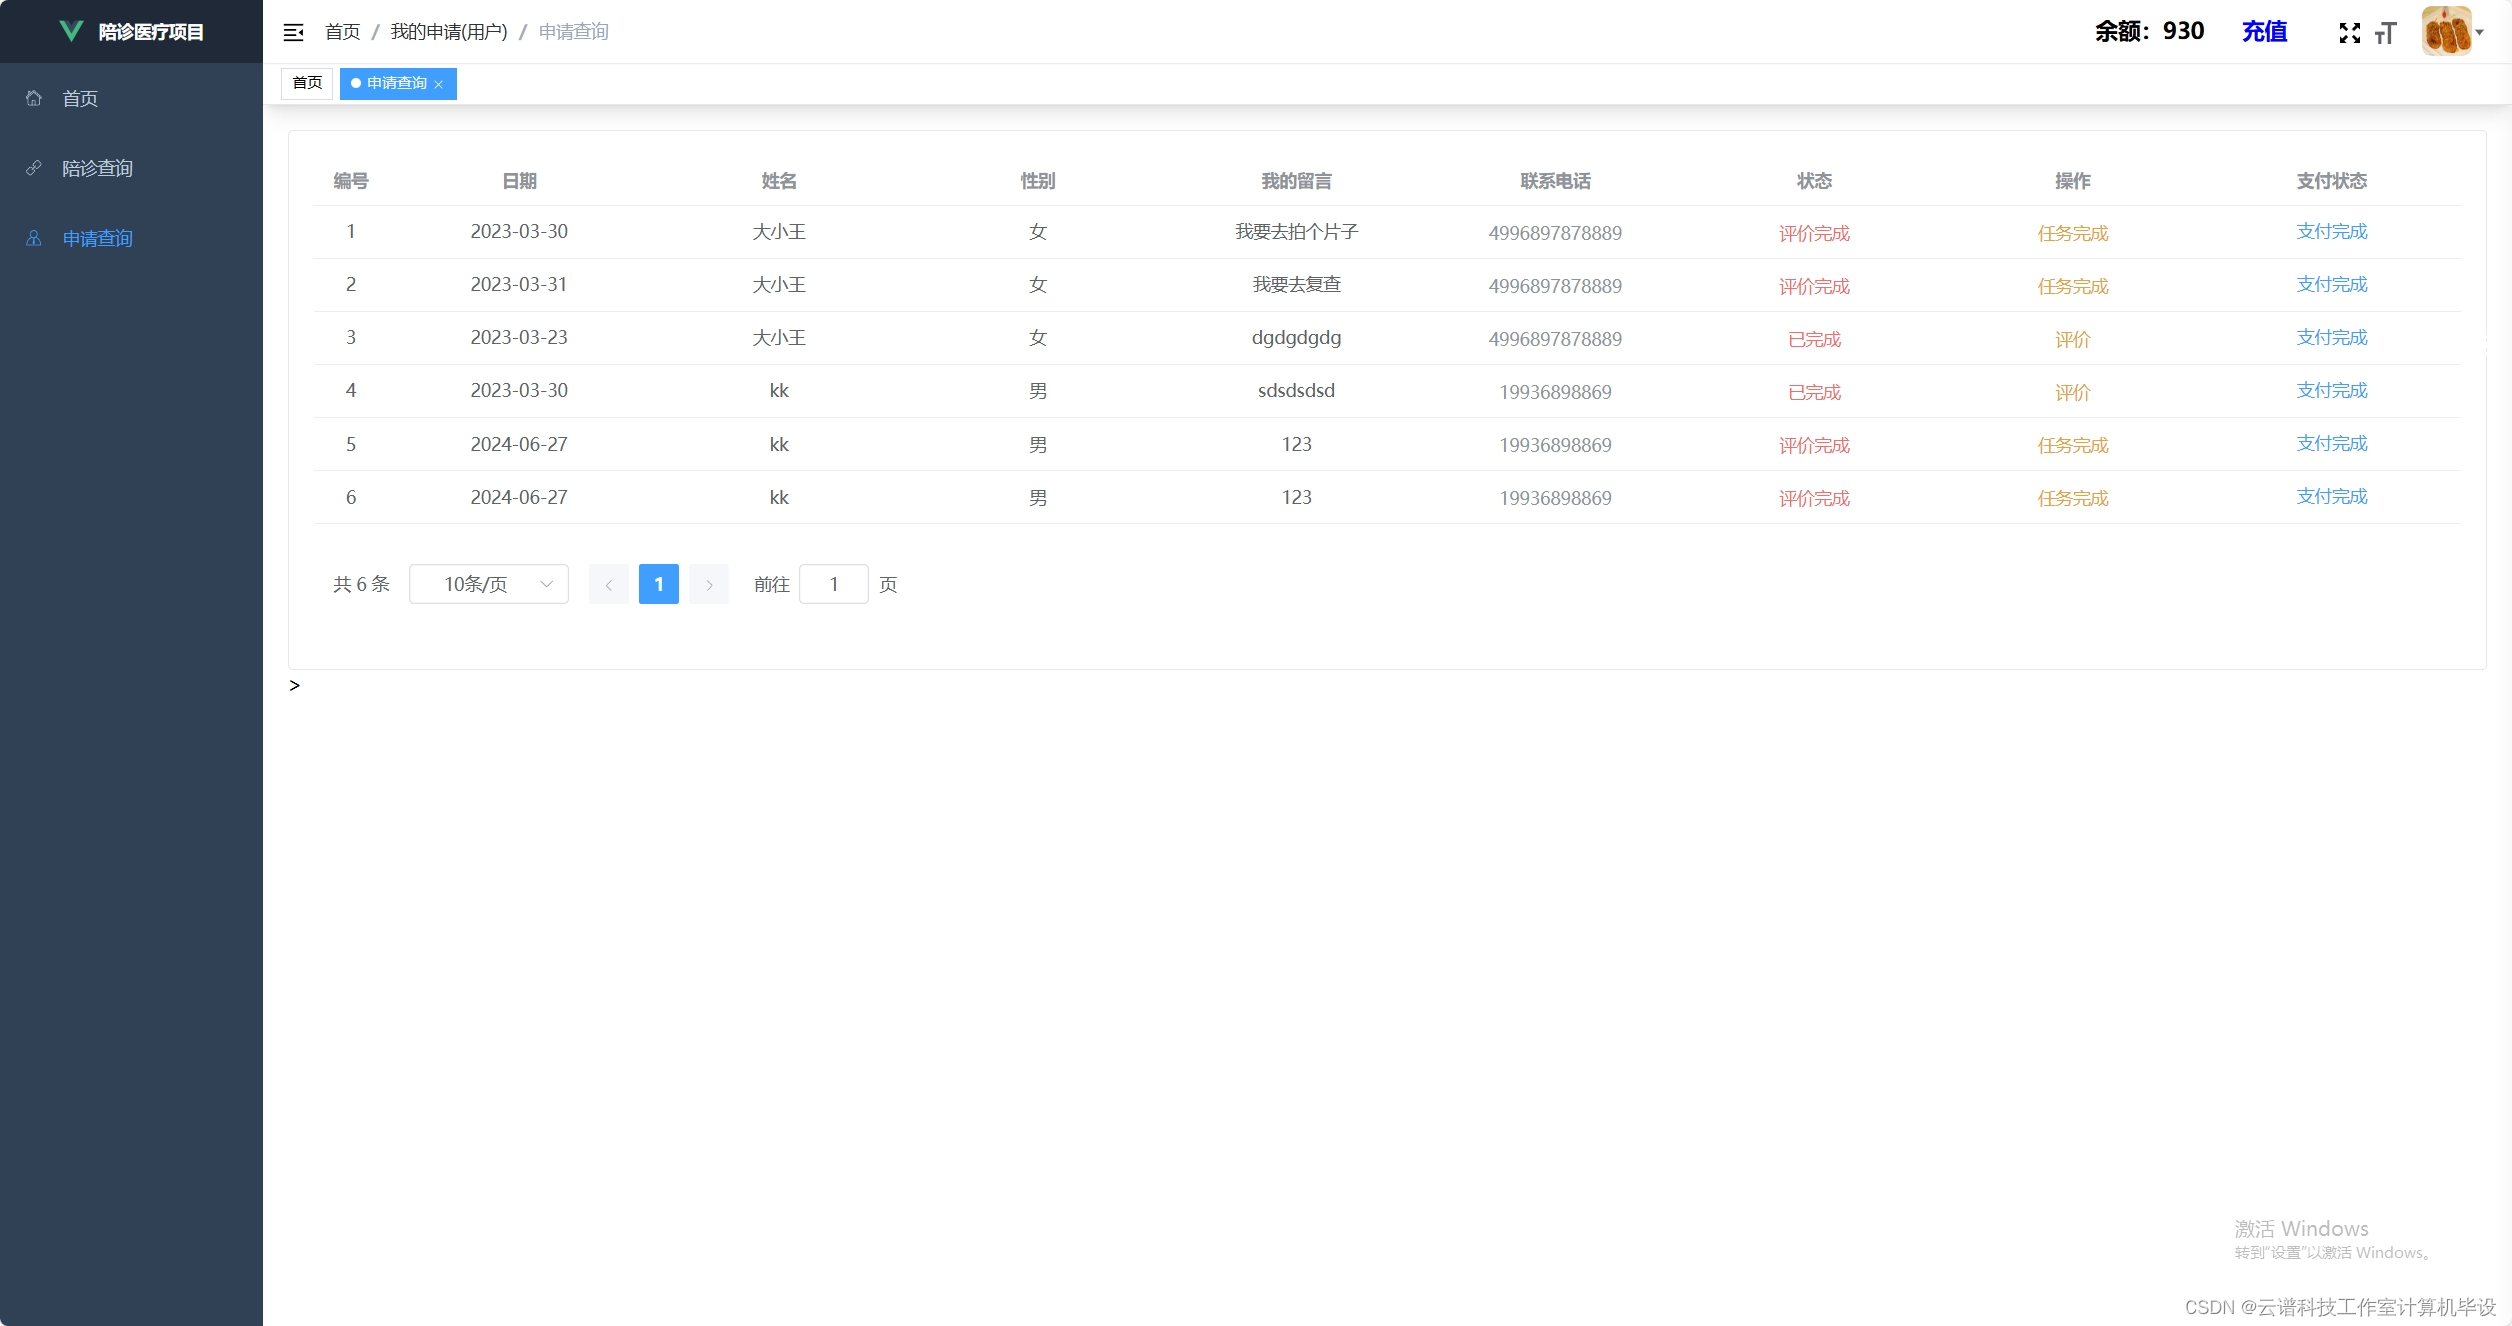
Task: Click the Vue logo in sidebar header
Action: 71,31
